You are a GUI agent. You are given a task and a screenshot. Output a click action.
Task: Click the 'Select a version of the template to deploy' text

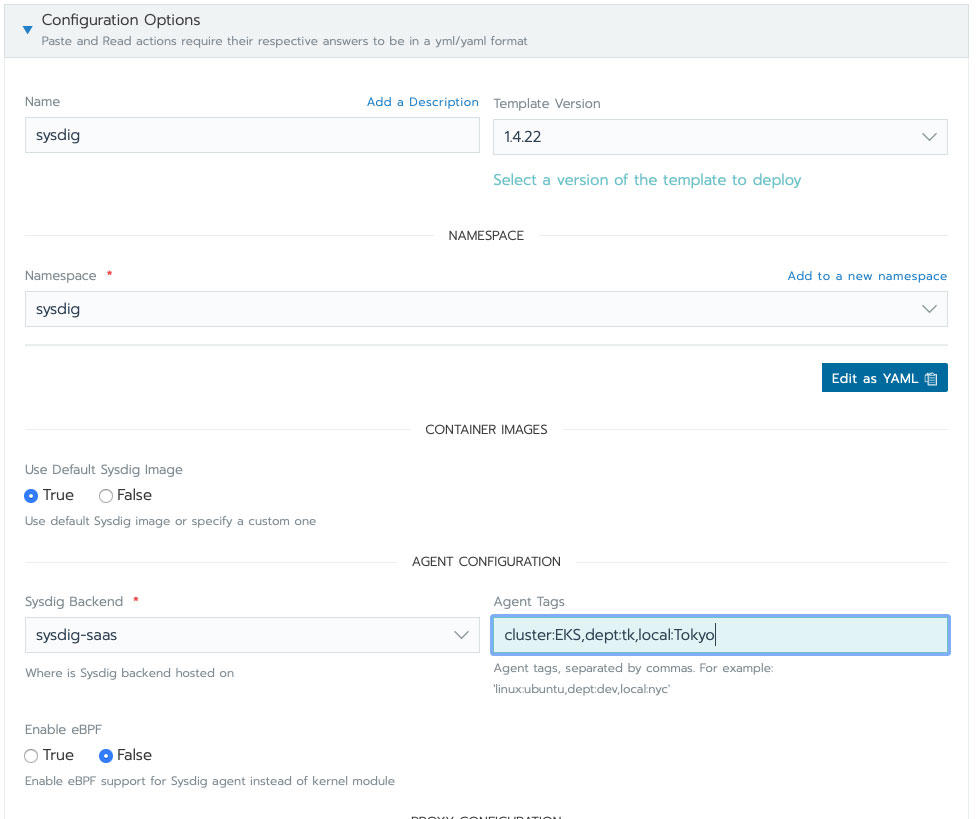click(647, 180)
